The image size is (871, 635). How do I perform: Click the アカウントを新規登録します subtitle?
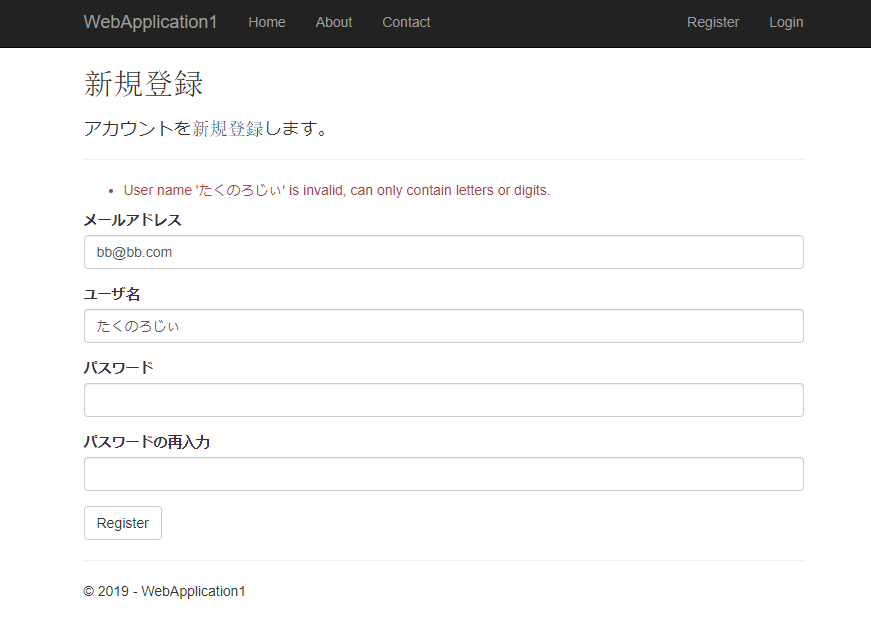205,128
